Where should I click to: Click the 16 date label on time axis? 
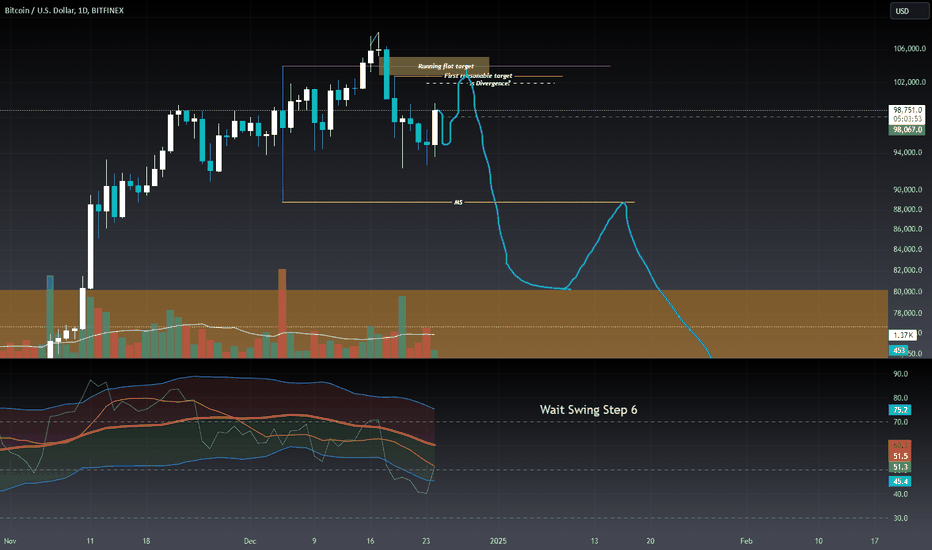coord(370,541)
